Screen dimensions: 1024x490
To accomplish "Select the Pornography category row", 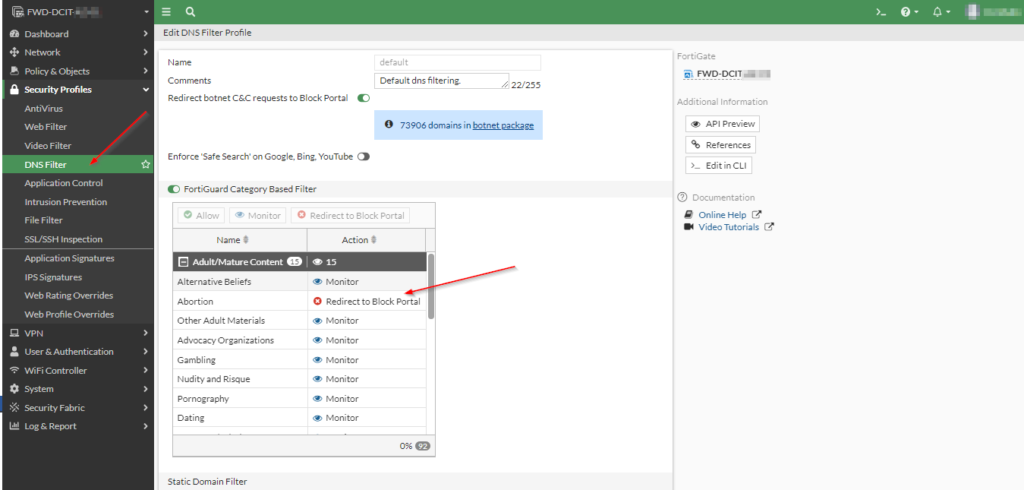I will click(x=299, y=399).
